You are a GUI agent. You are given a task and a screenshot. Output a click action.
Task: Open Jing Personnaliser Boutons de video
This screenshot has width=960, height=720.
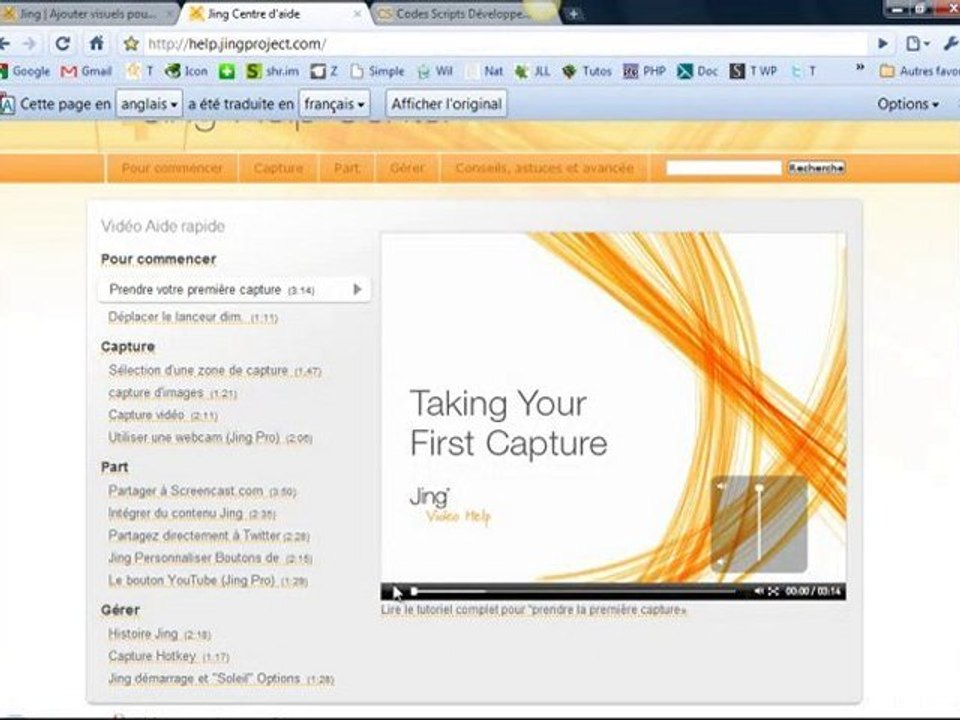[x=210, y=558]
